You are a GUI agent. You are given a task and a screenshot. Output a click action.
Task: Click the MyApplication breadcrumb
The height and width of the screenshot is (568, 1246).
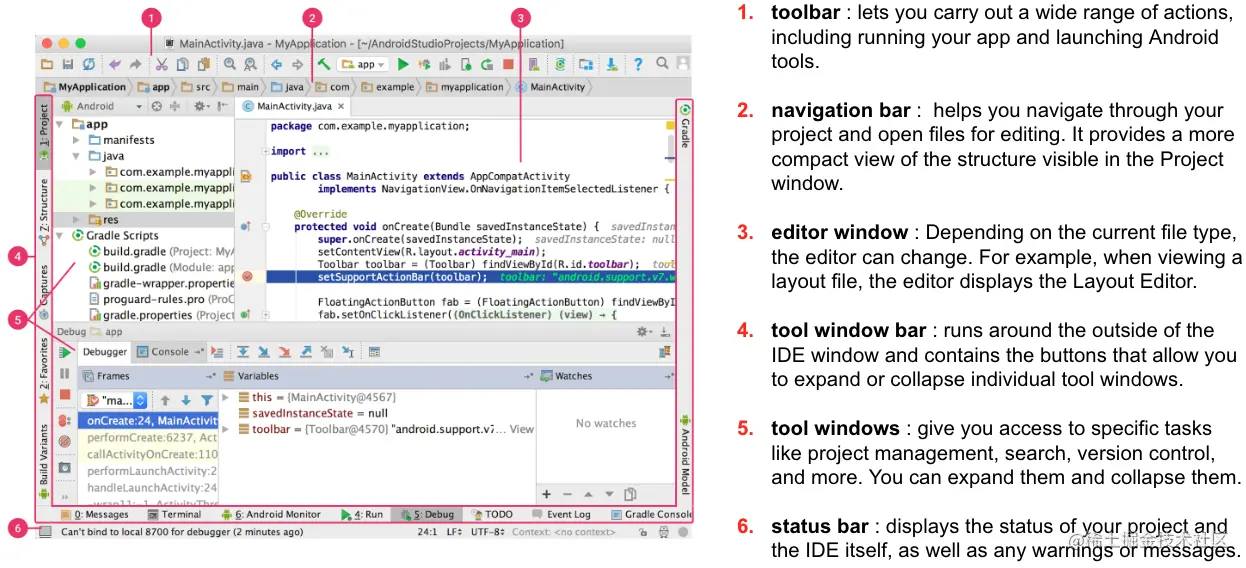[x=84, y=87]
